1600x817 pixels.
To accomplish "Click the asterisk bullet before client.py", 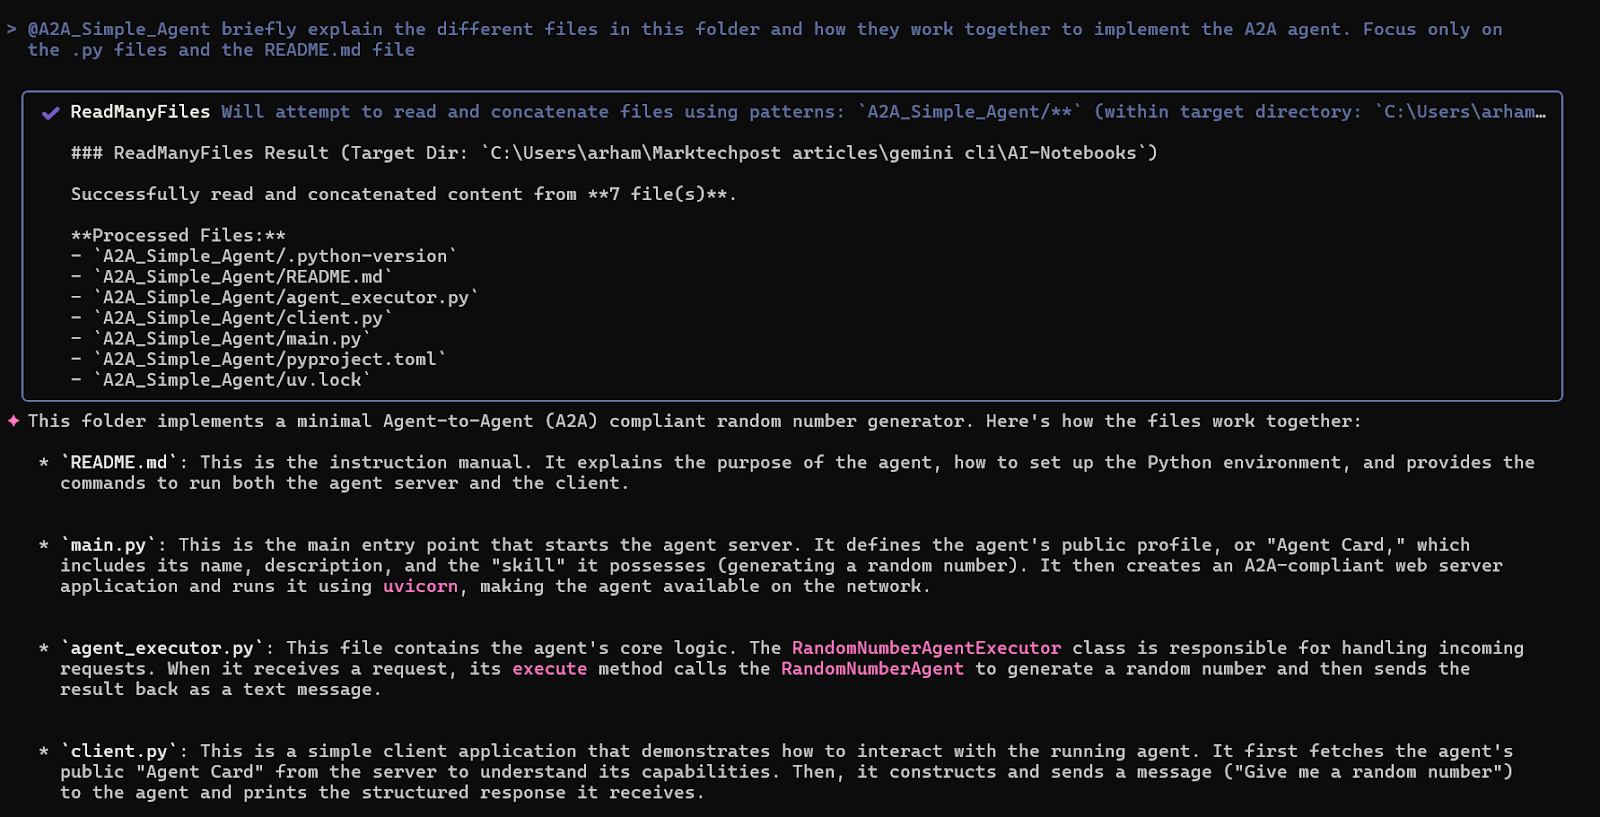I will click(x=44, y=752).
